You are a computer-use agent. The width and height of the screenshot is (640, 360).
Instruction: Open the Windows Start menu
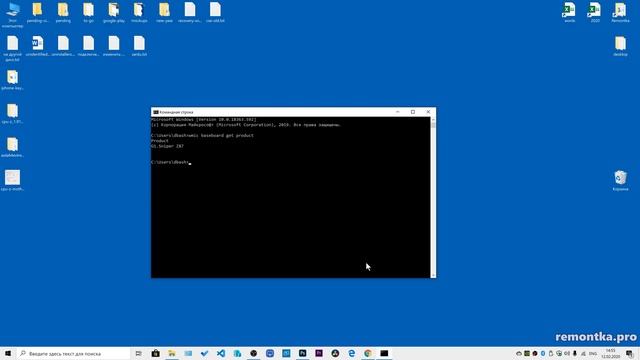tap(8, 353)
